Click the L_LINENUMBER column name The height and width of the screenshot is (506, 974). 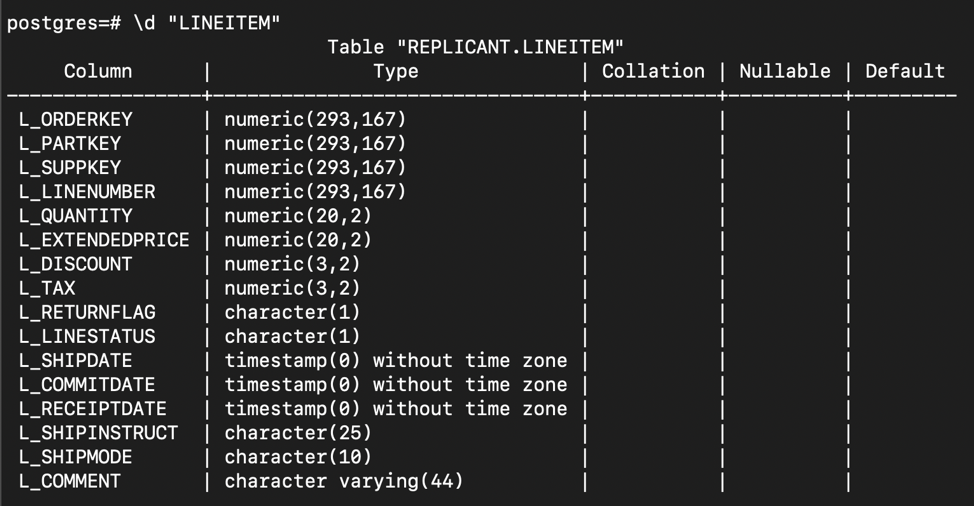click(87, 192)
